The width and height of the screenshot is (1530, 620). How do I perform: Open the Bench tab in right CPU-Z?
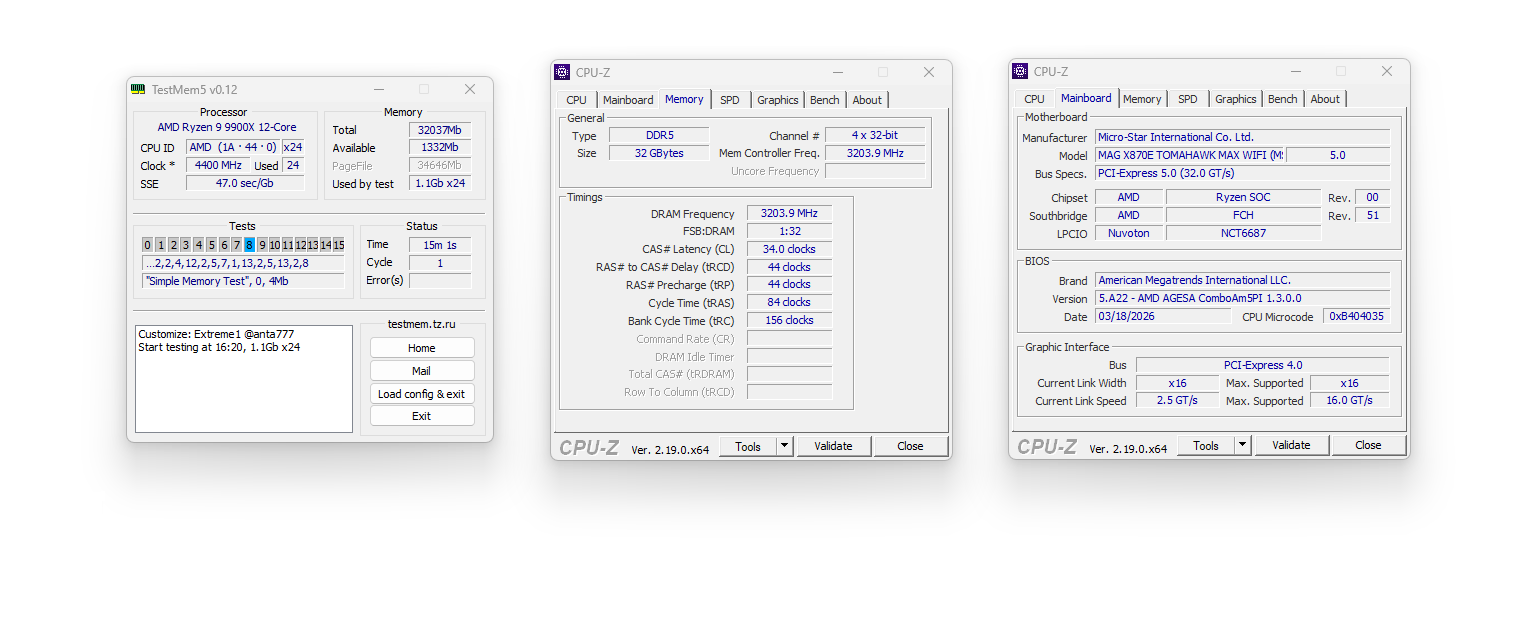(x=1282, y=98)
